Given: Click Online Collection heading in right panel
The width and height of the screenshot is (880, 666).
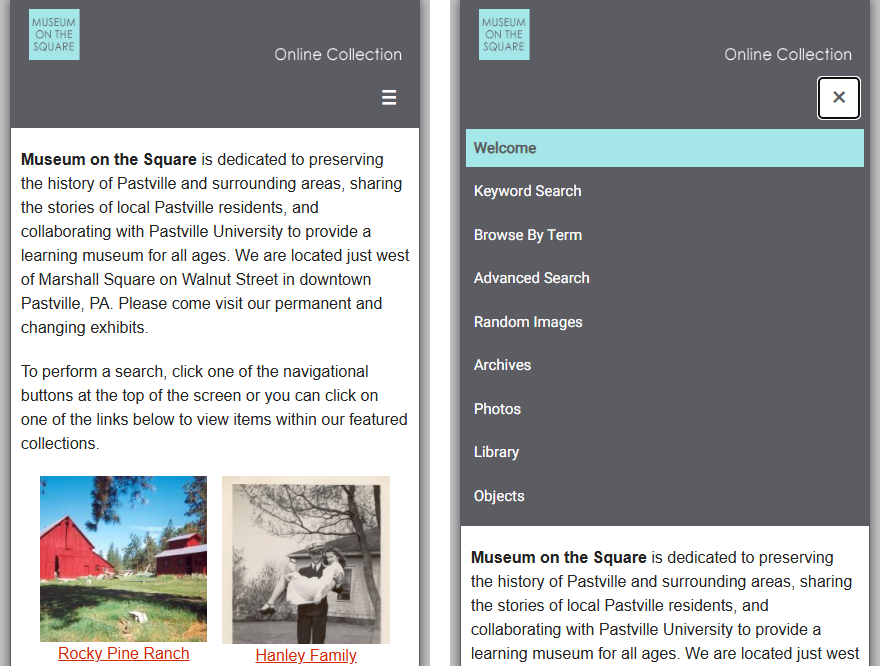Looking at the screenshot, I should [x=788, y=54].
